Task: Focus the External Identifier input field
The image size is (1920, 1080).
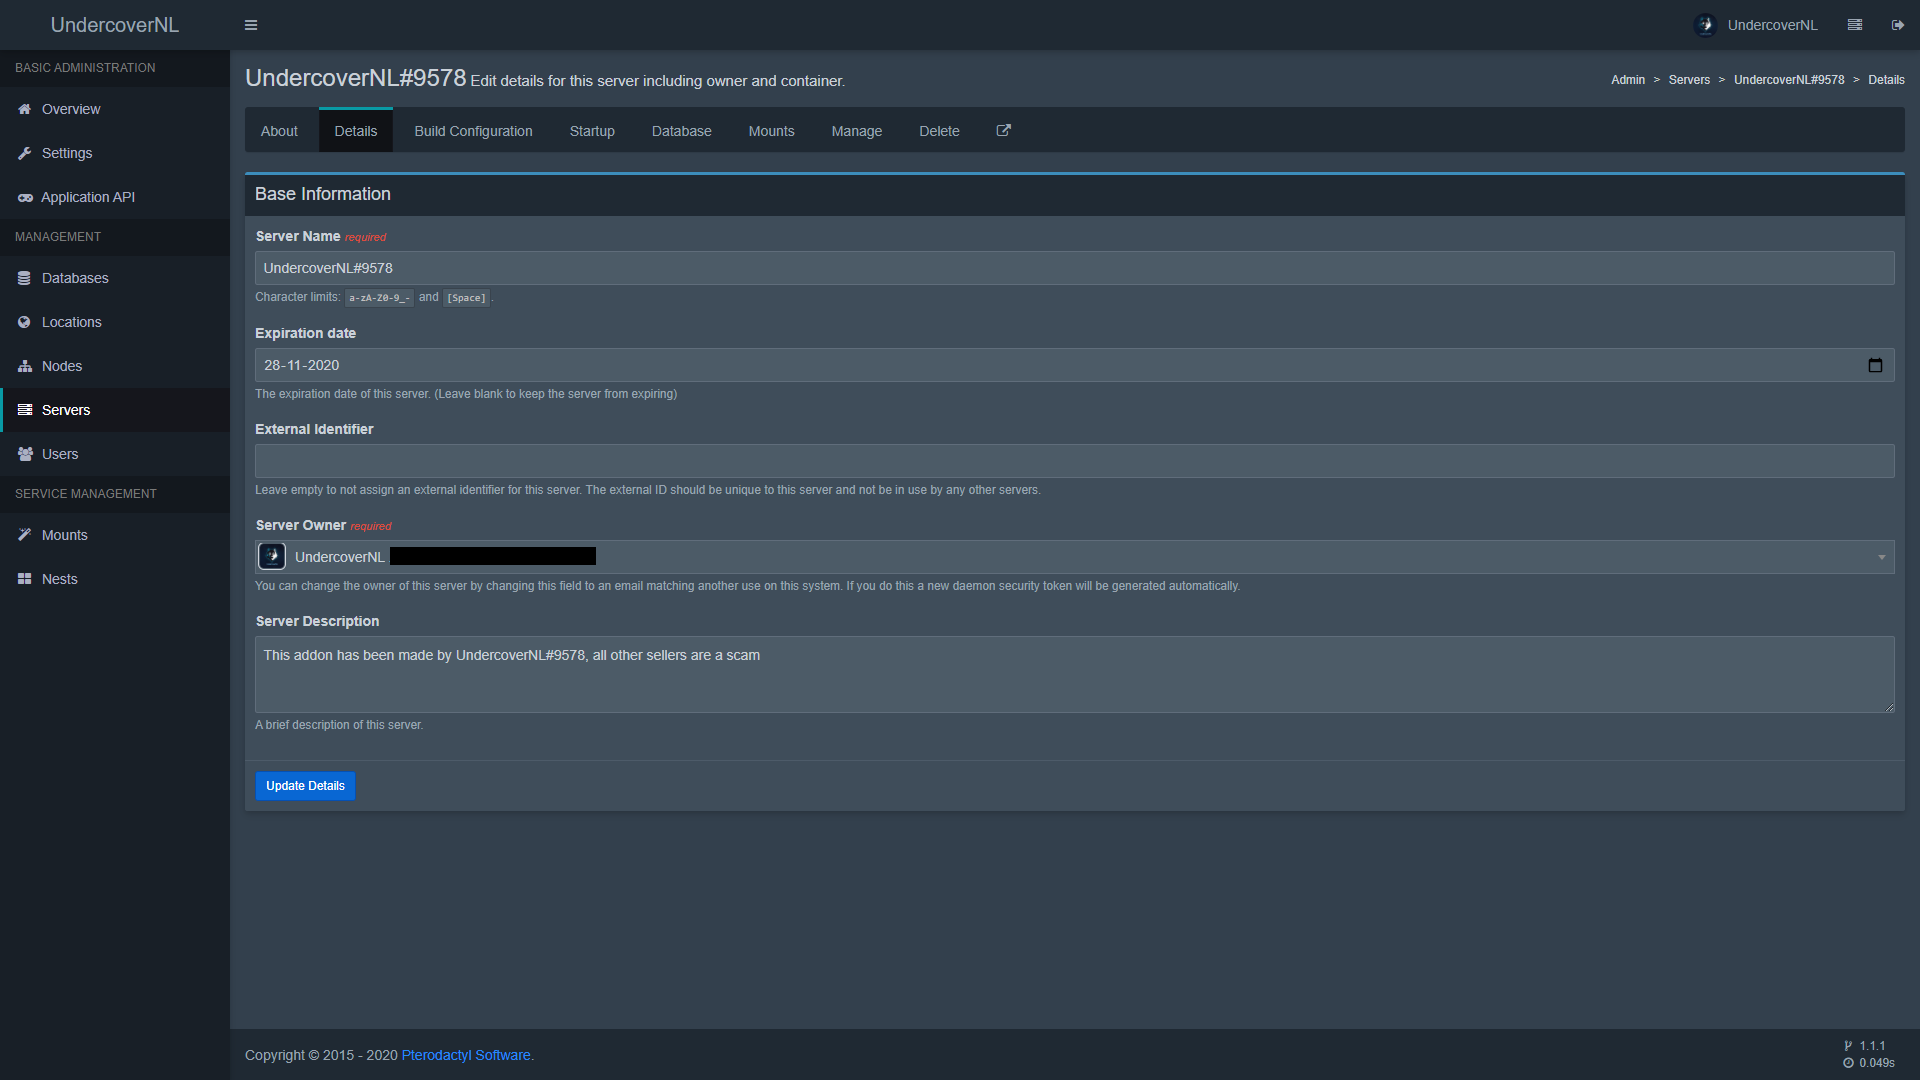Action: point(1074,461)
